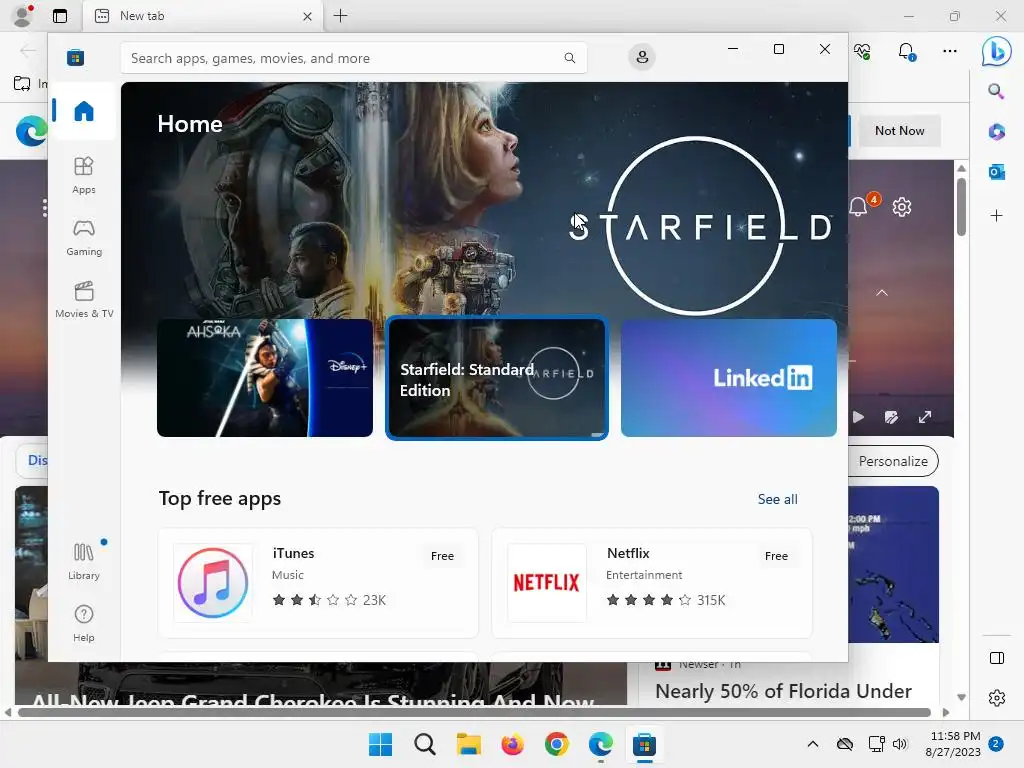Open Help in Microsoft Store sidebar

coord(84,624)
